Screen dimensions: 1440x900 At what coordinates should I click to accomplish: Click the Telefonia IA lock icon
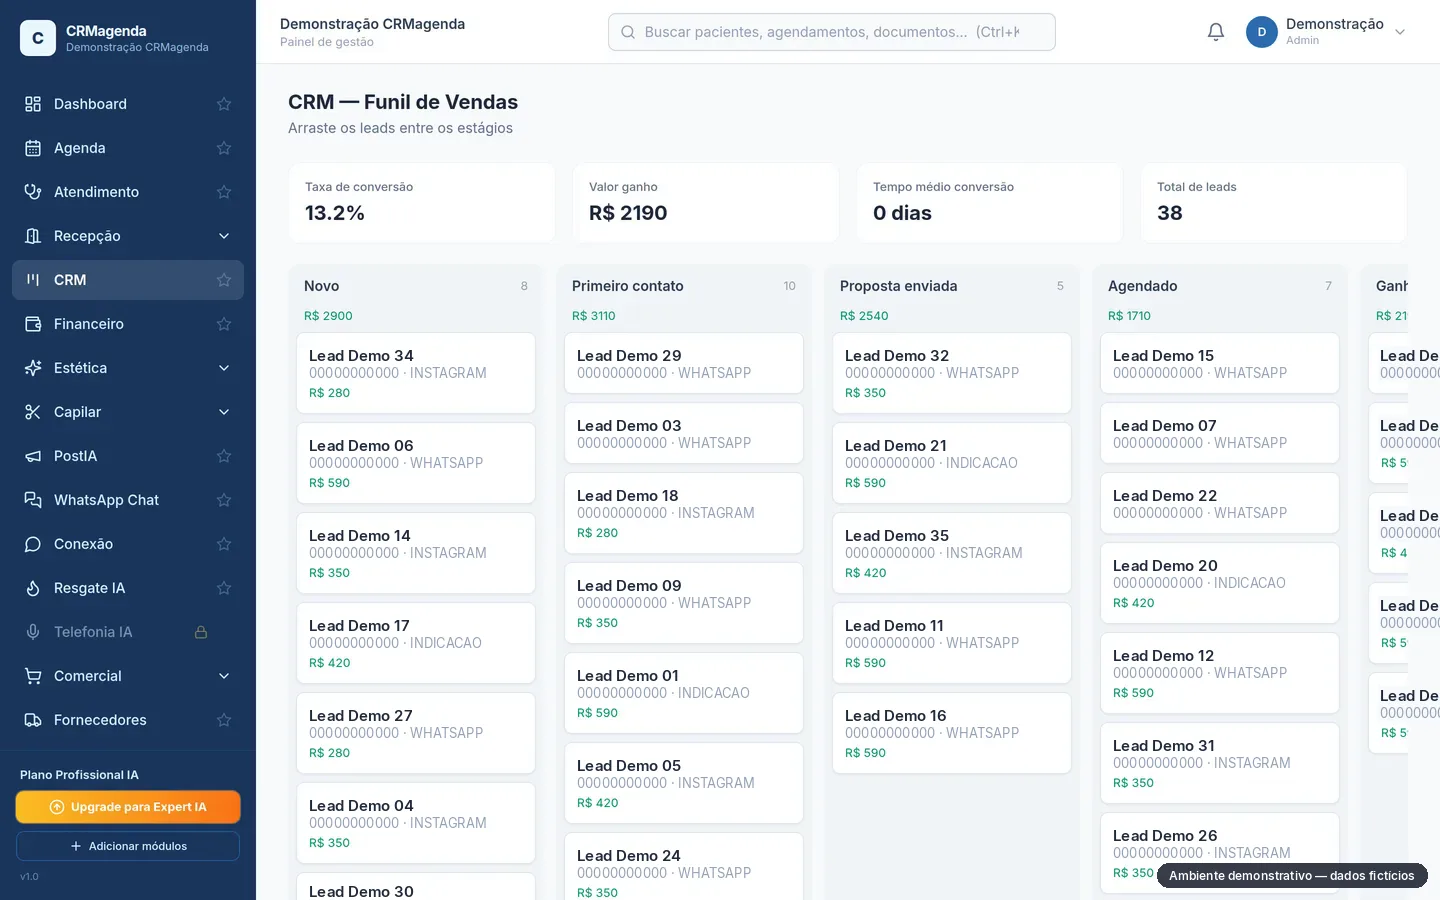click(201, 632)
